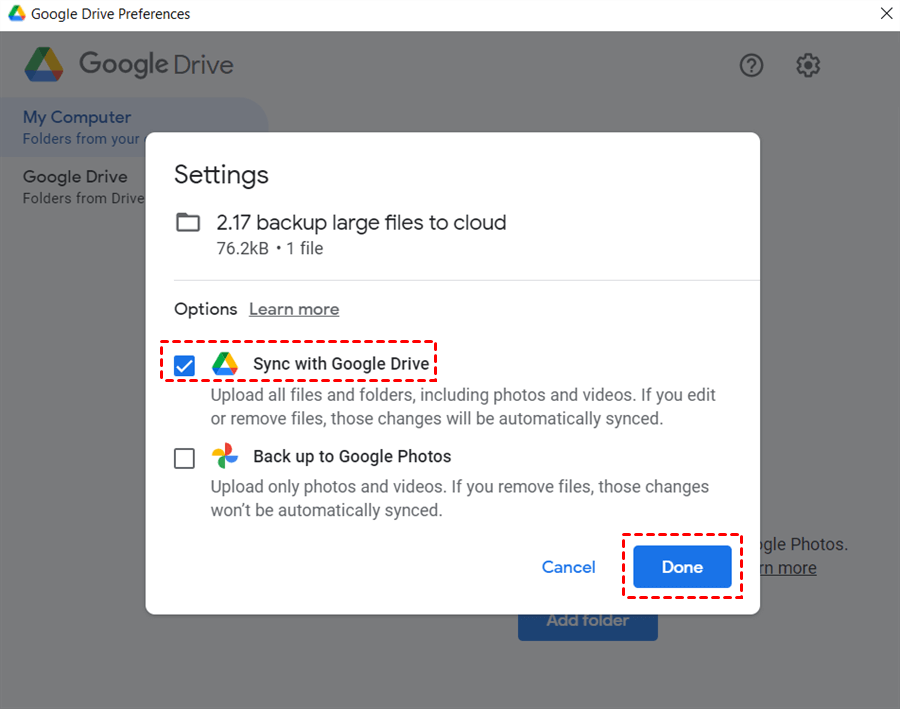
Task: Open the help question mark icon
Action: [751, 65]
